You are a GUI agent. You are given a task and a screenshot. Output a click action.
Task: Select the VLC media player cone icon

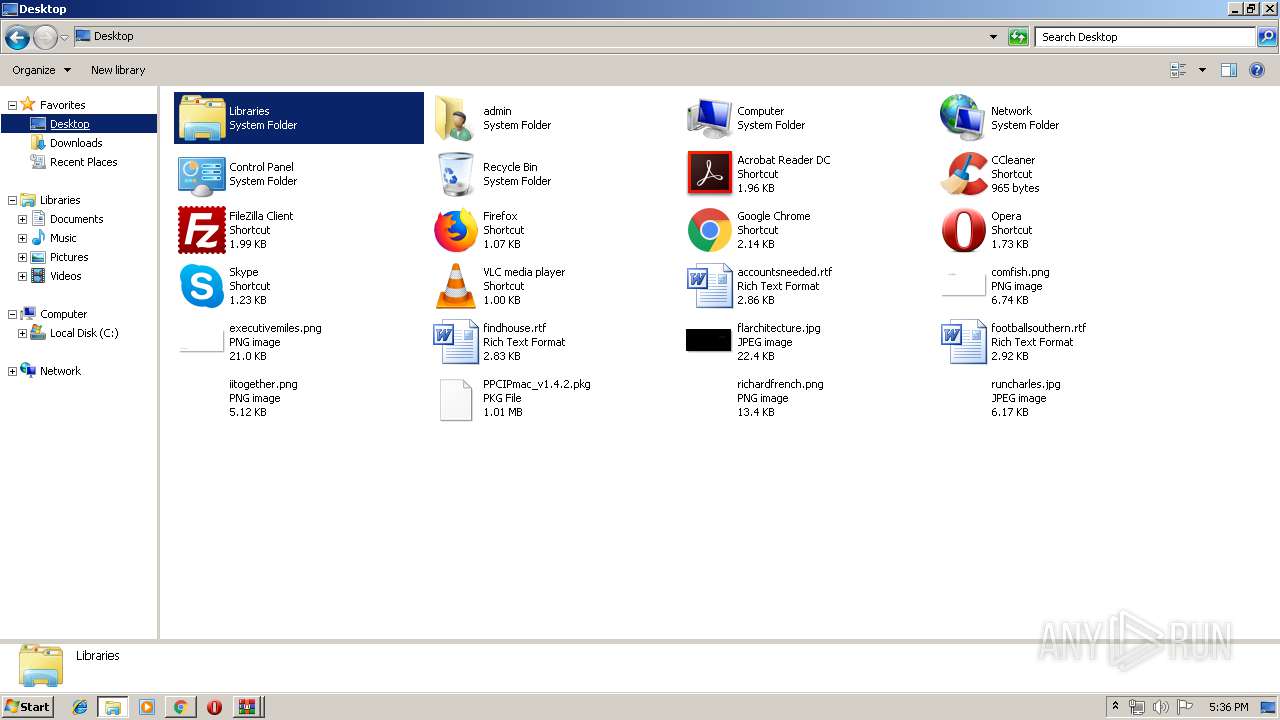455,286
